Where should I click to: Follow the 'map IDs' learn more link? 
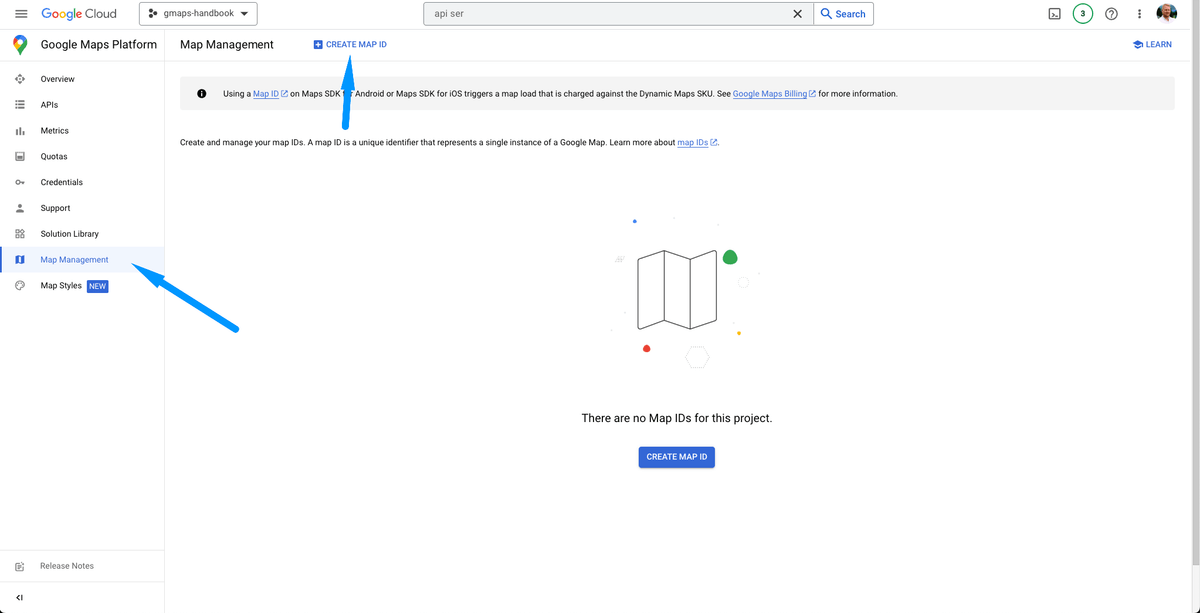[x=693, y=143]
